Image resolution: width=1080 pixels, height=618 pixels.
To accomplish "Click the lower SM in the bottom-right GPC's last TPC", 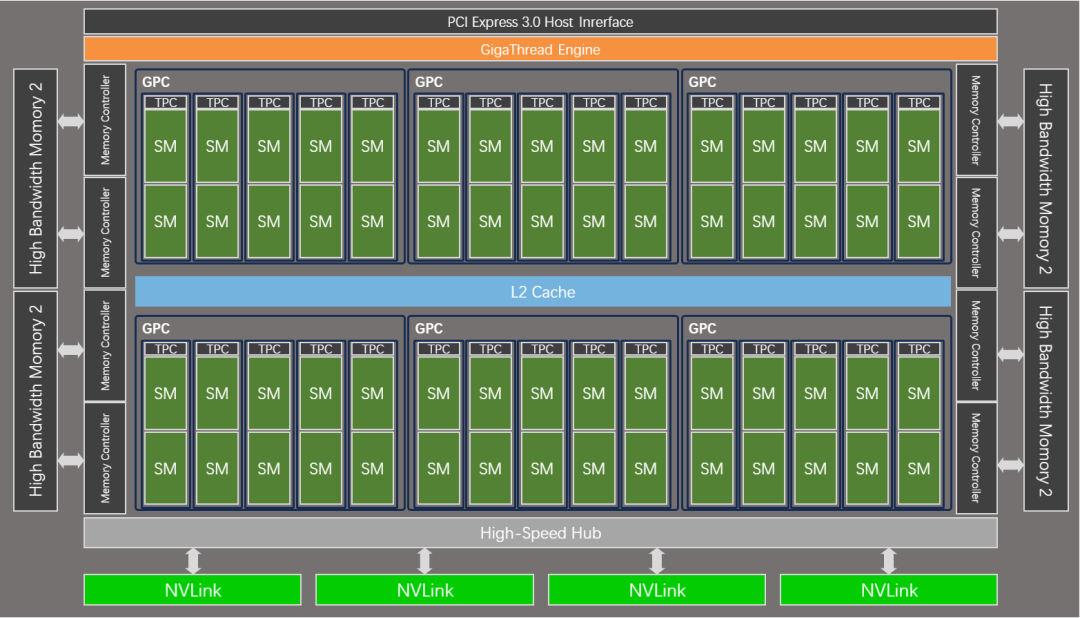I will pyautogui.click(x=919, y=468).
